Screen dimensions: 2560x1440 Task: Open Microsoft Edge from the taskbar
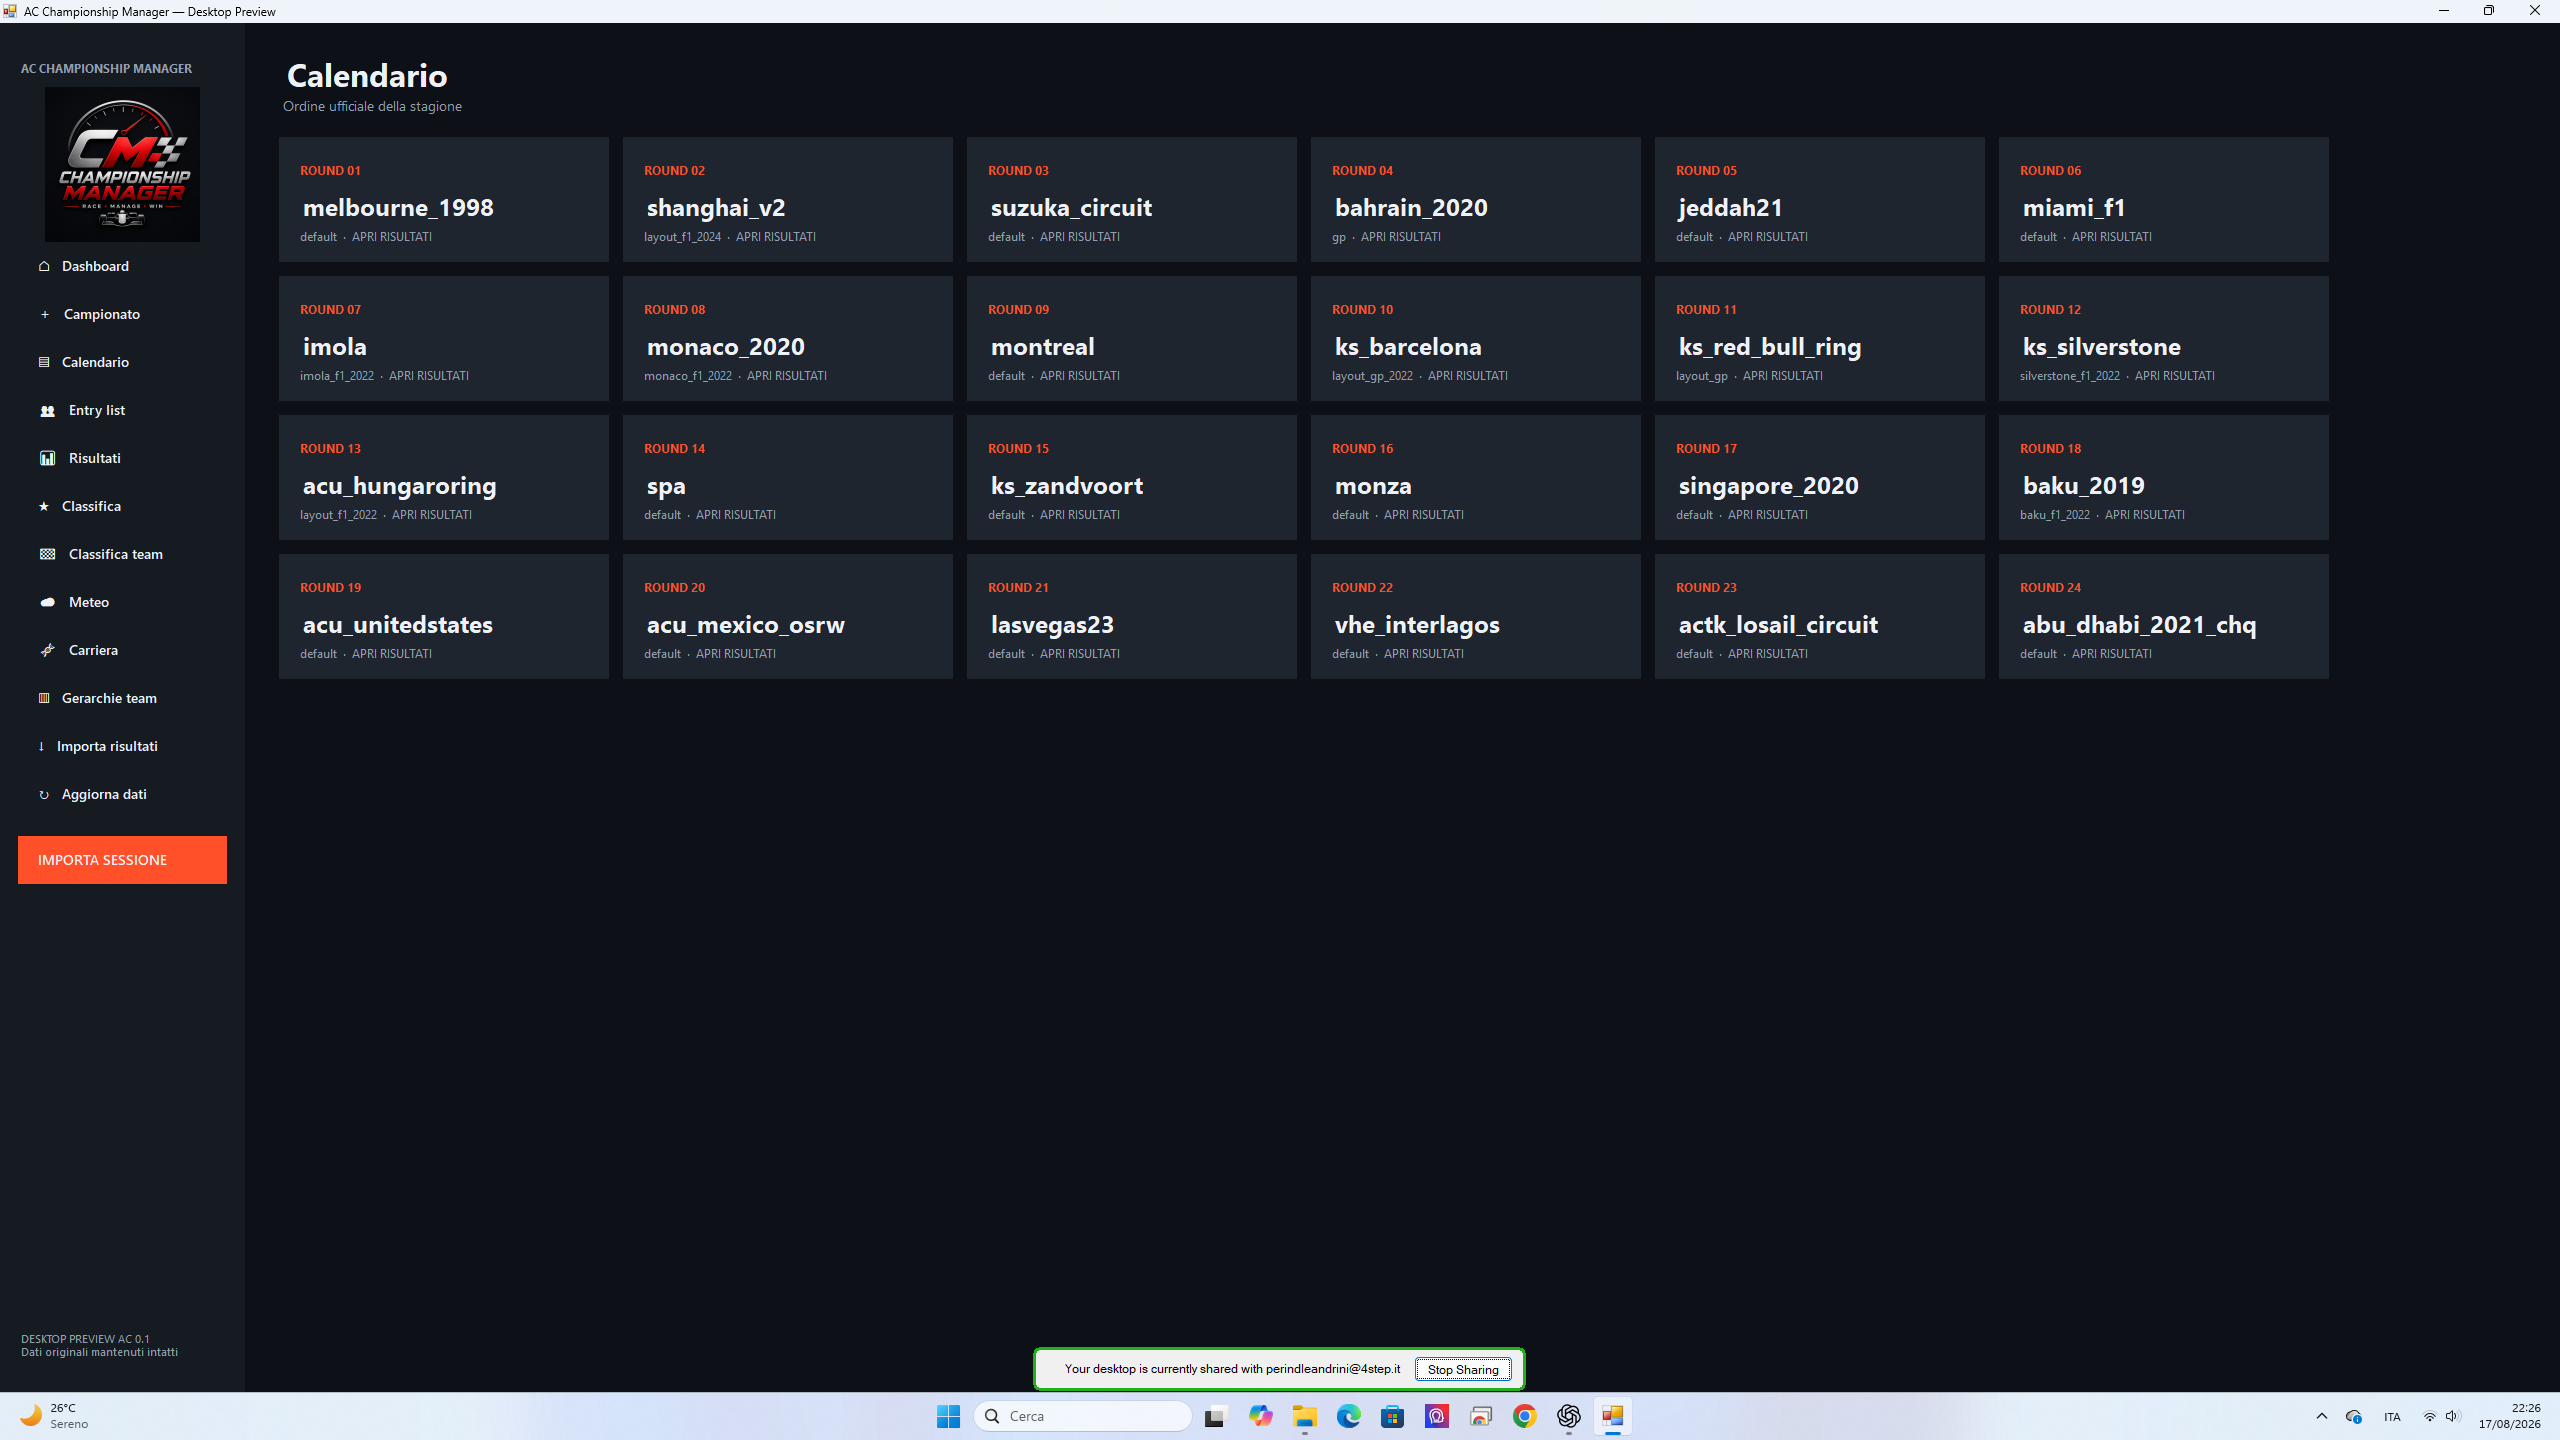(1348, 1416)
